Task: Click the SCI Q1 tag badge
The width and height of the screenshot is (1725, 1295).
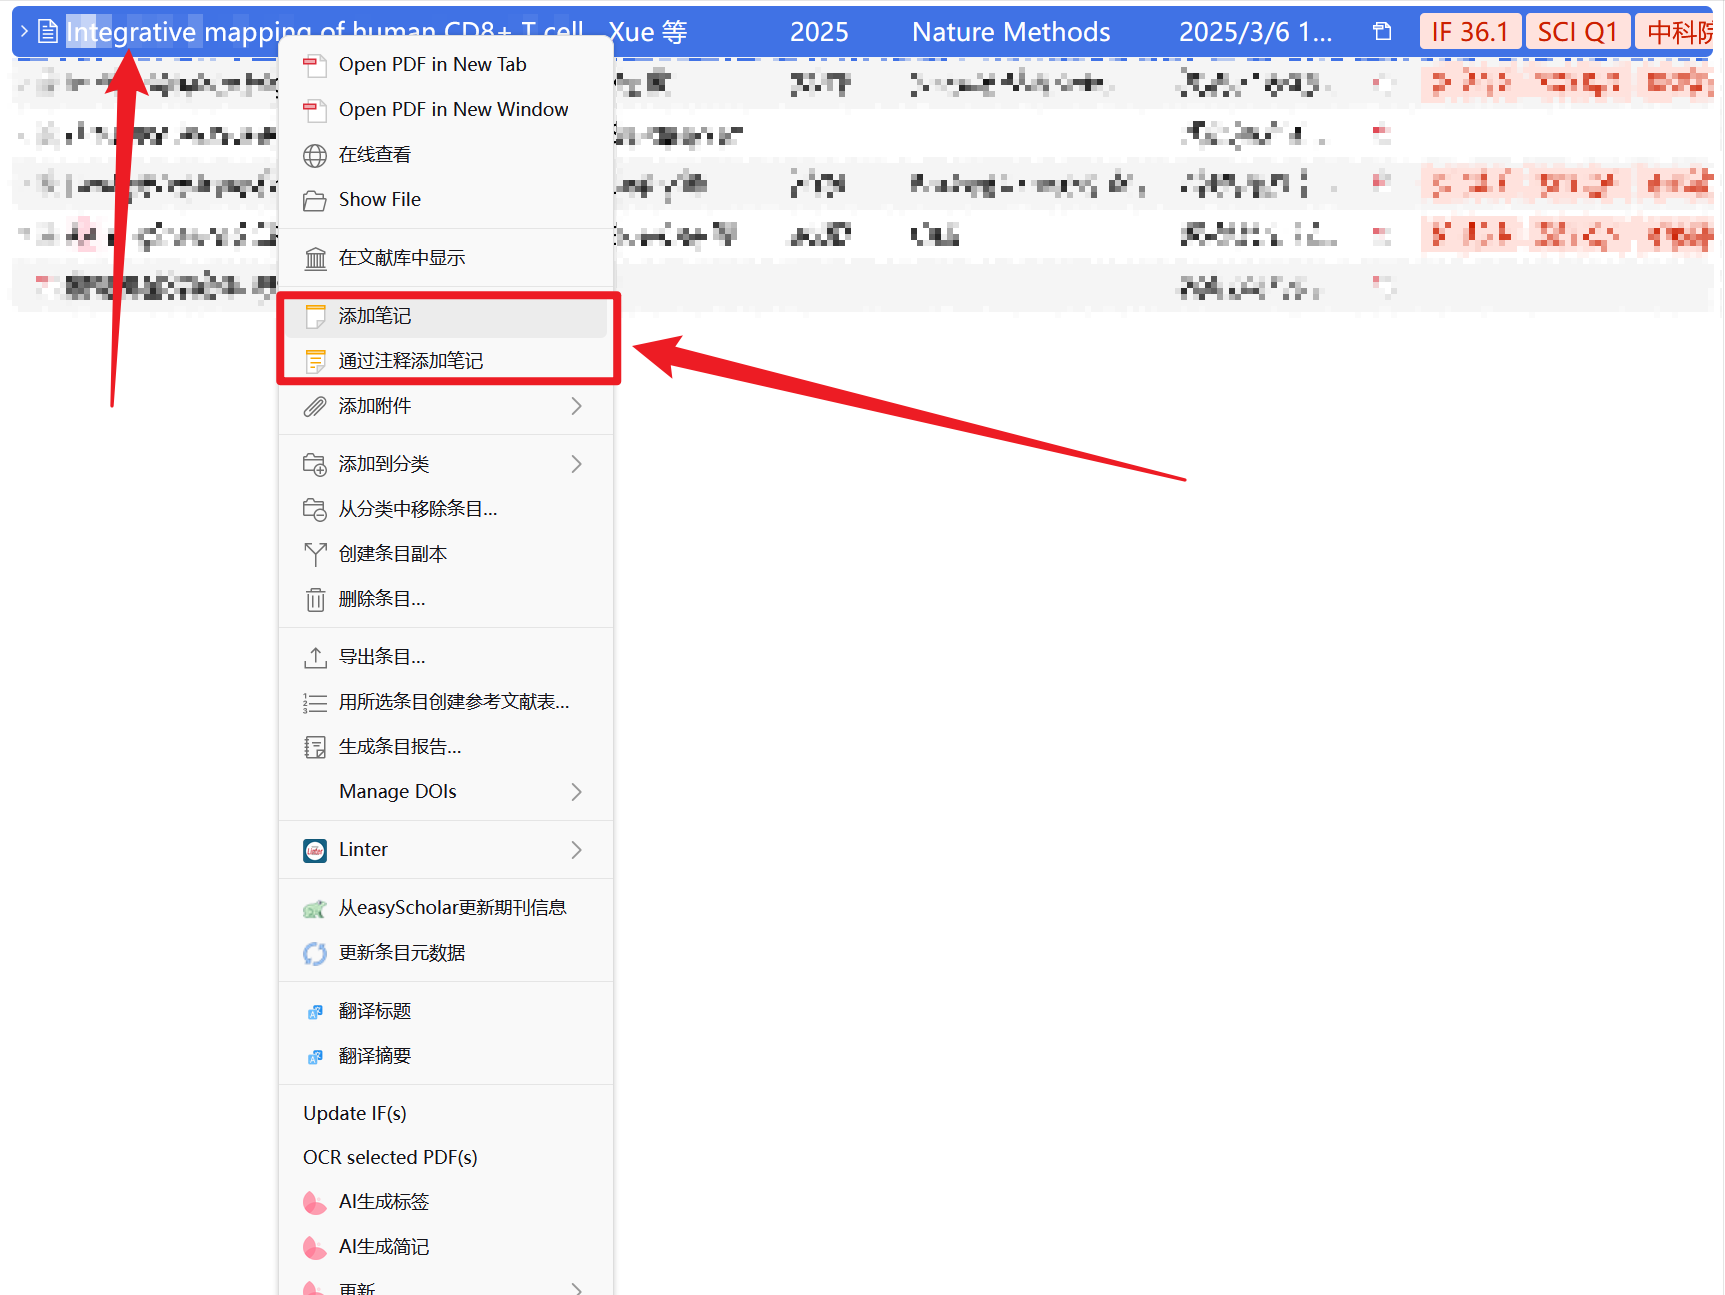Action: pos(1577,32)
